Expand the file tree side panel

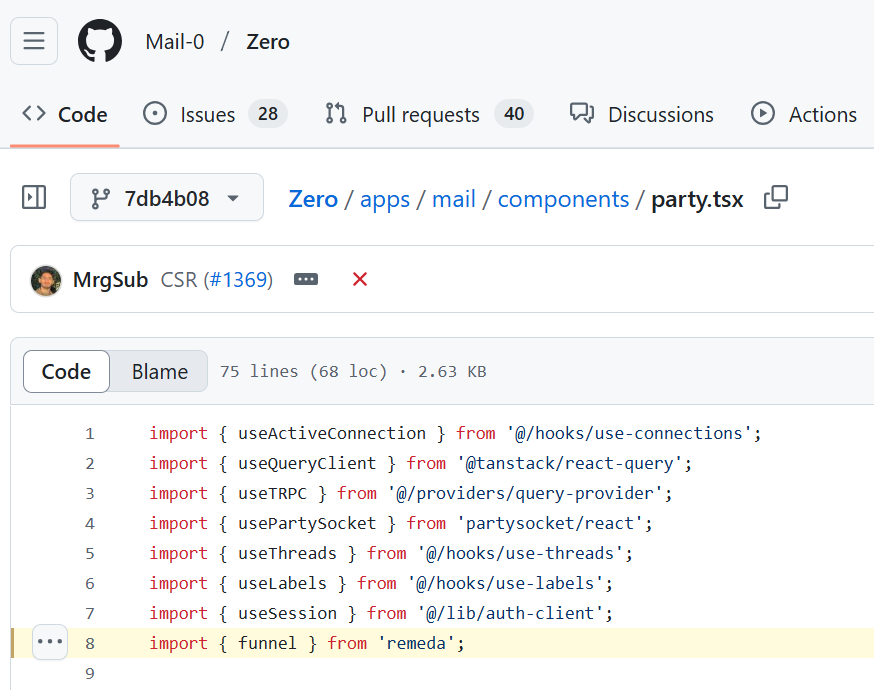point(34,197)
